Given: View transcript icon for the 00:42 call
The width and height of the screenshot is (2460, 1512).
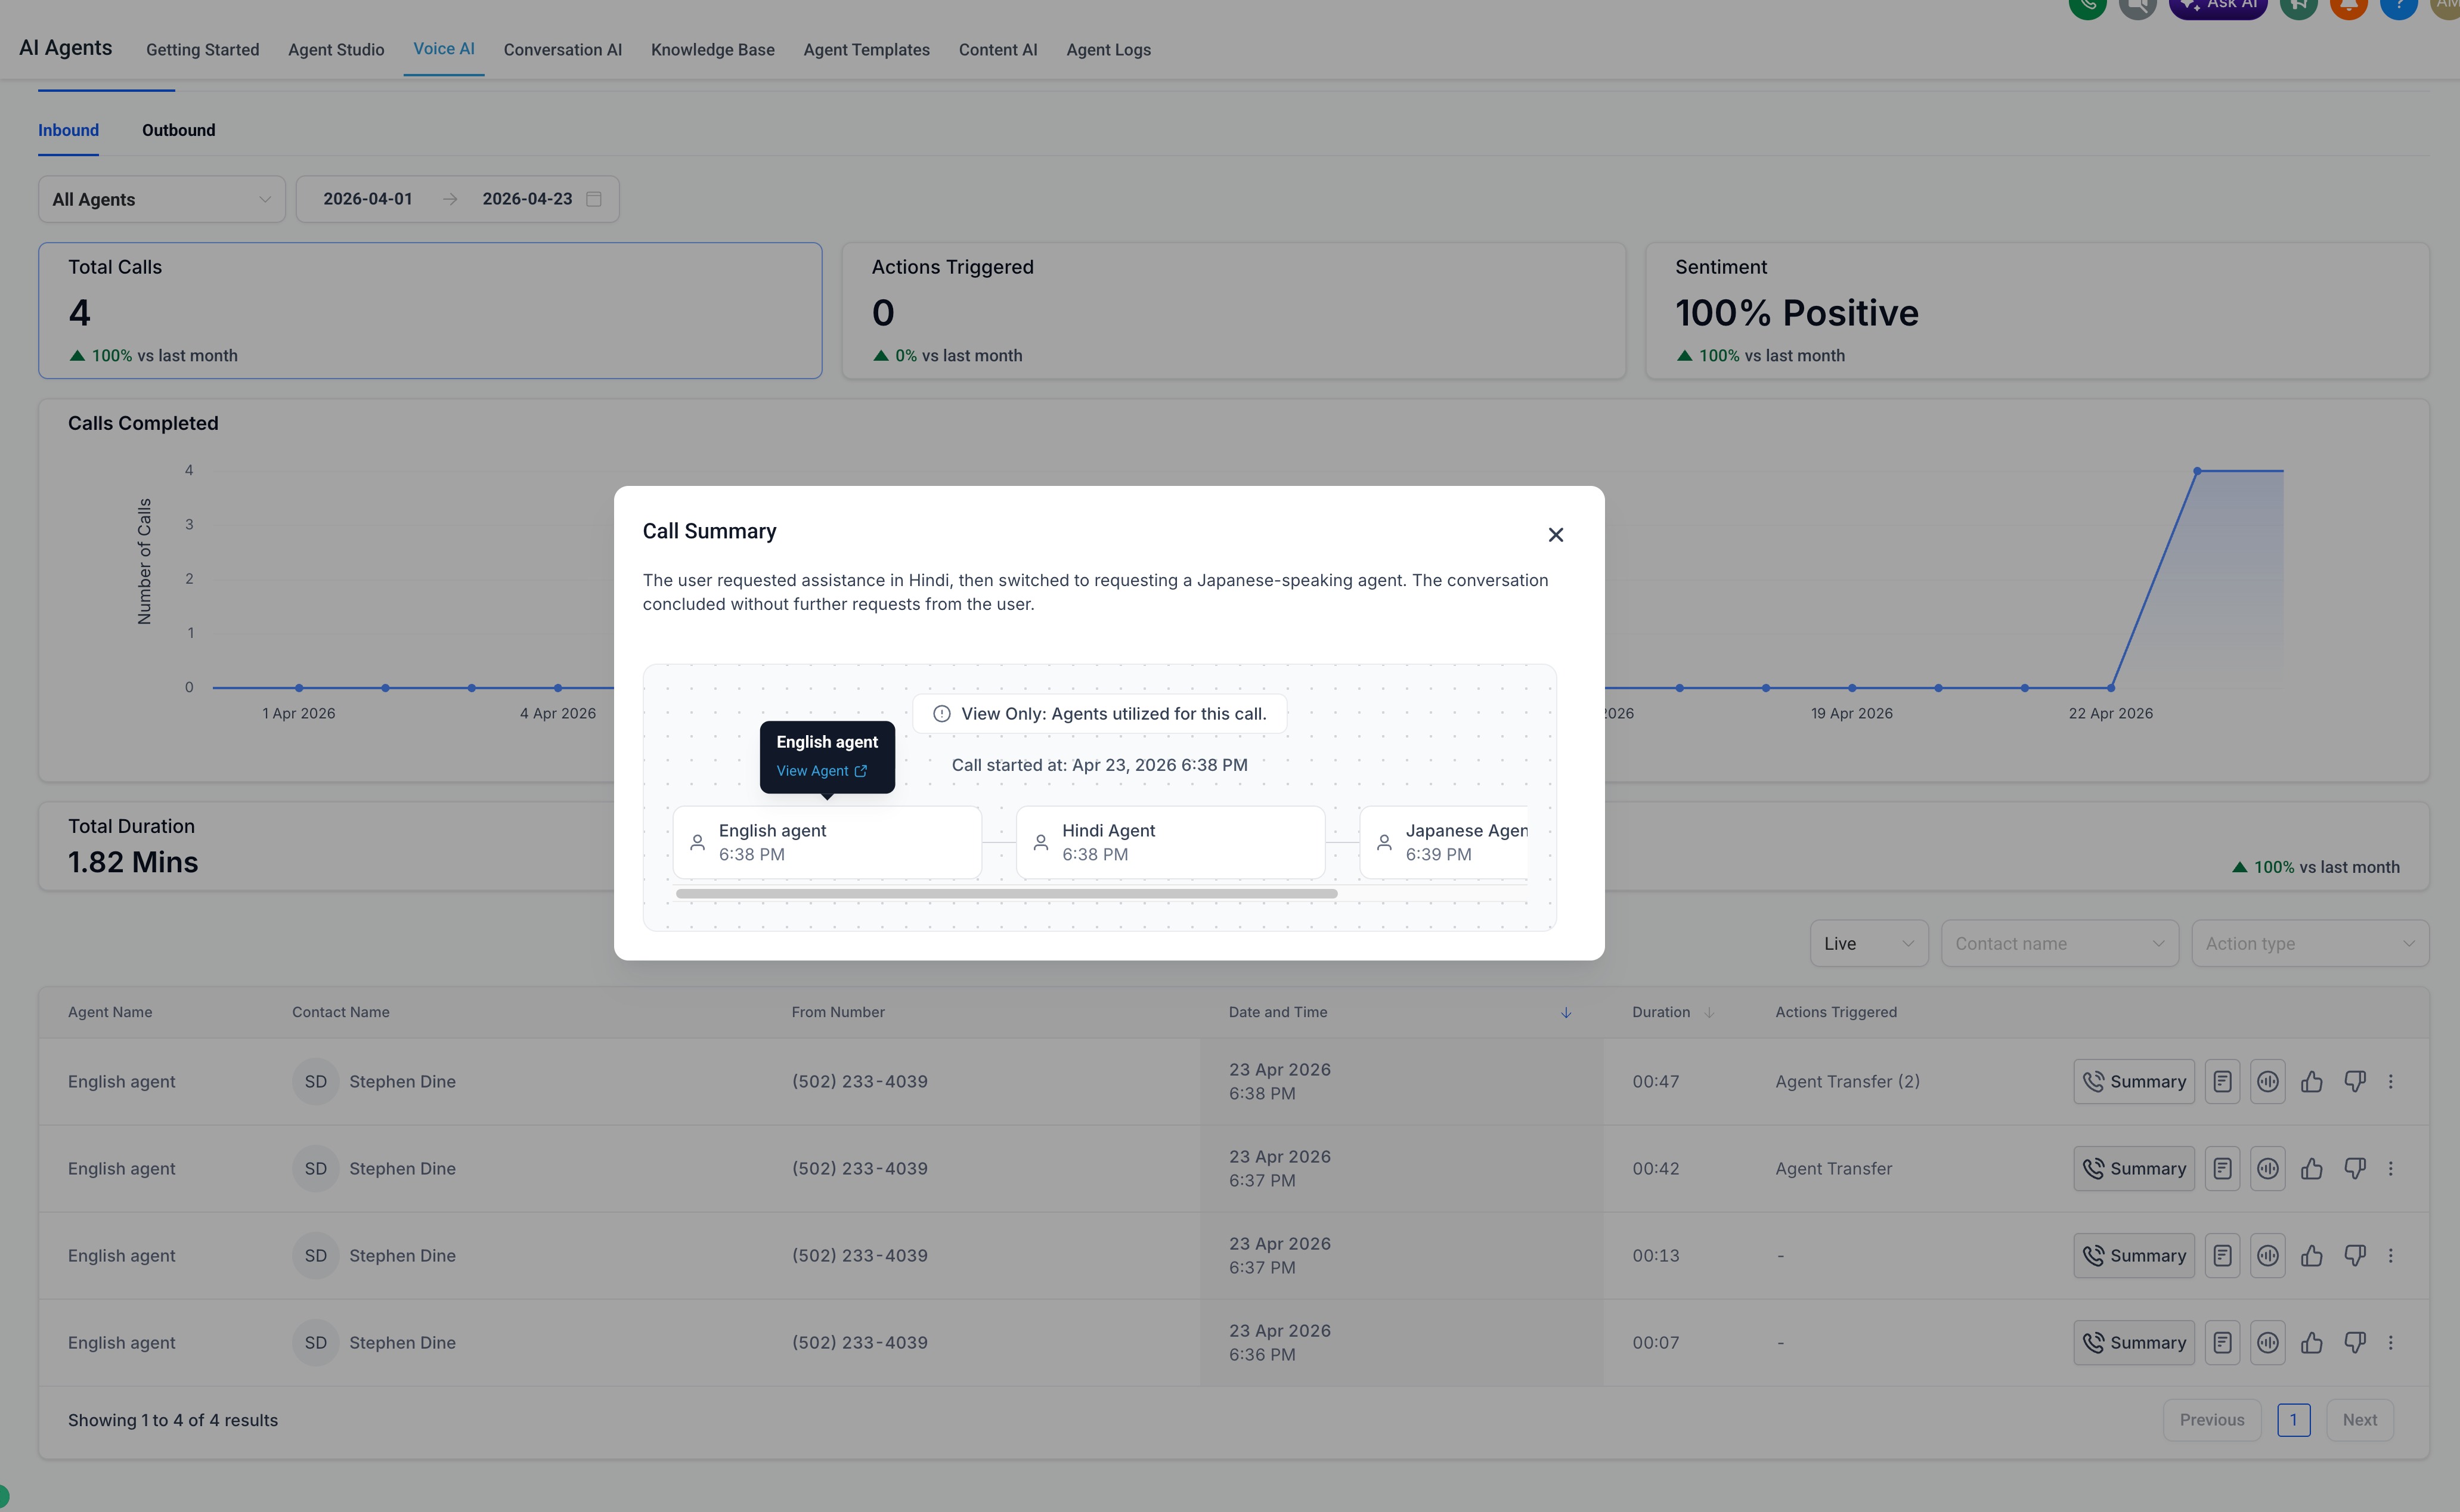Looking at the screenshot, I should click(2222, 1168).
